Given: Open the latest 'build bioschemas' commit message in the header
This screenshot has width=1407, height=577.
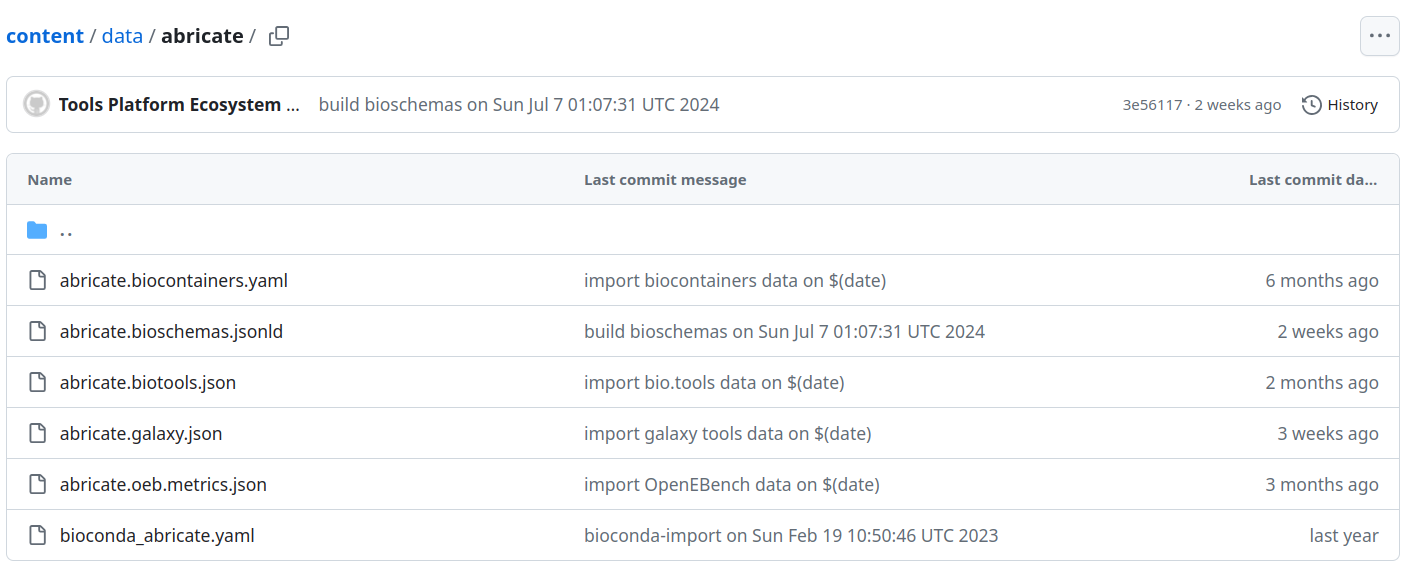Looking at the screenshot, I should click(519, 105).
